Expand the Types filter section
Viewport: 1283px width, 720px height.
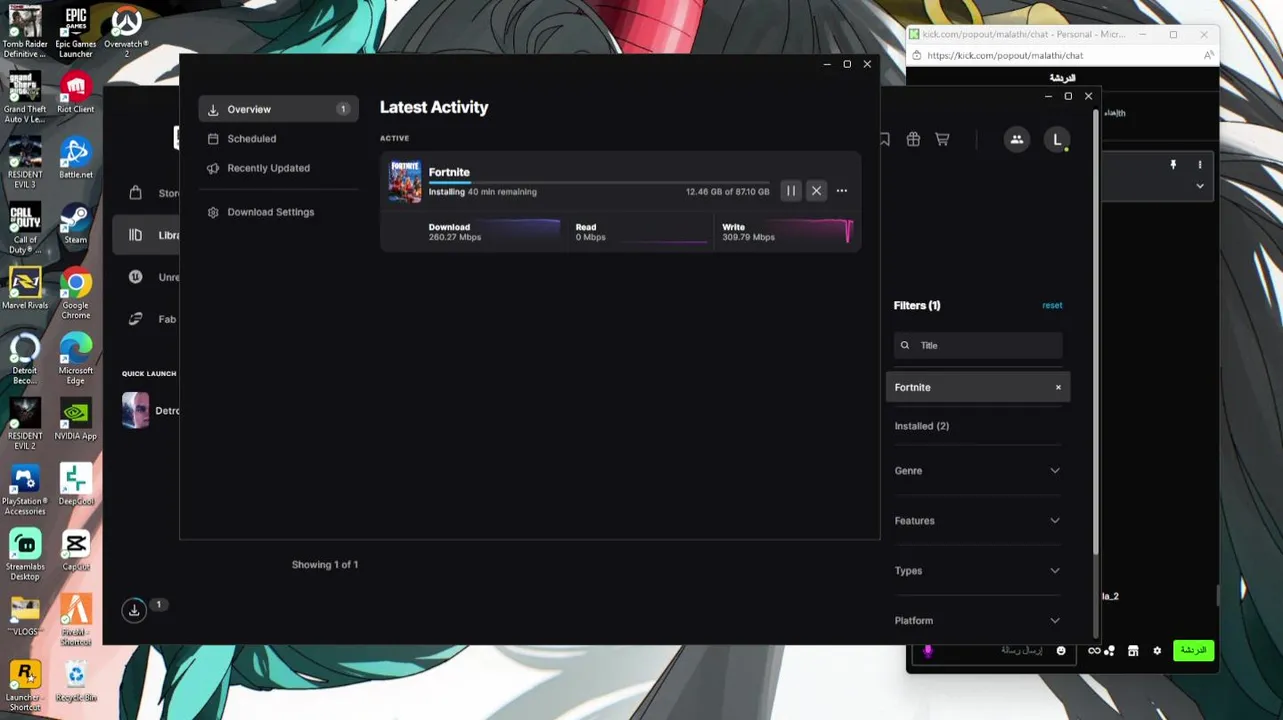tap(977, 571)
